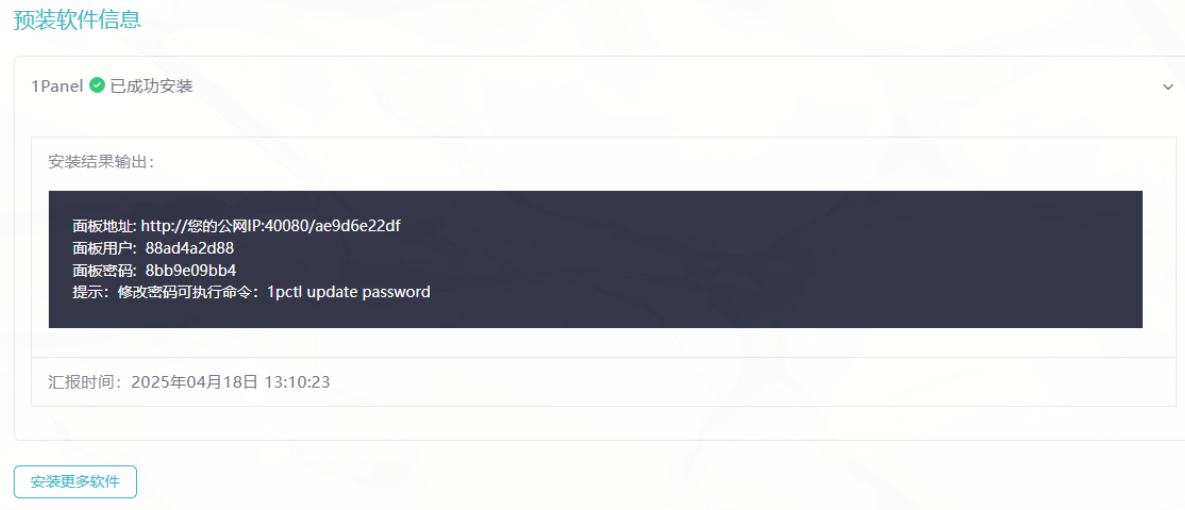This screenshot has height=510, width=1185.
Task: Click the 1pctl update password command text
Action: pos(348,292)
